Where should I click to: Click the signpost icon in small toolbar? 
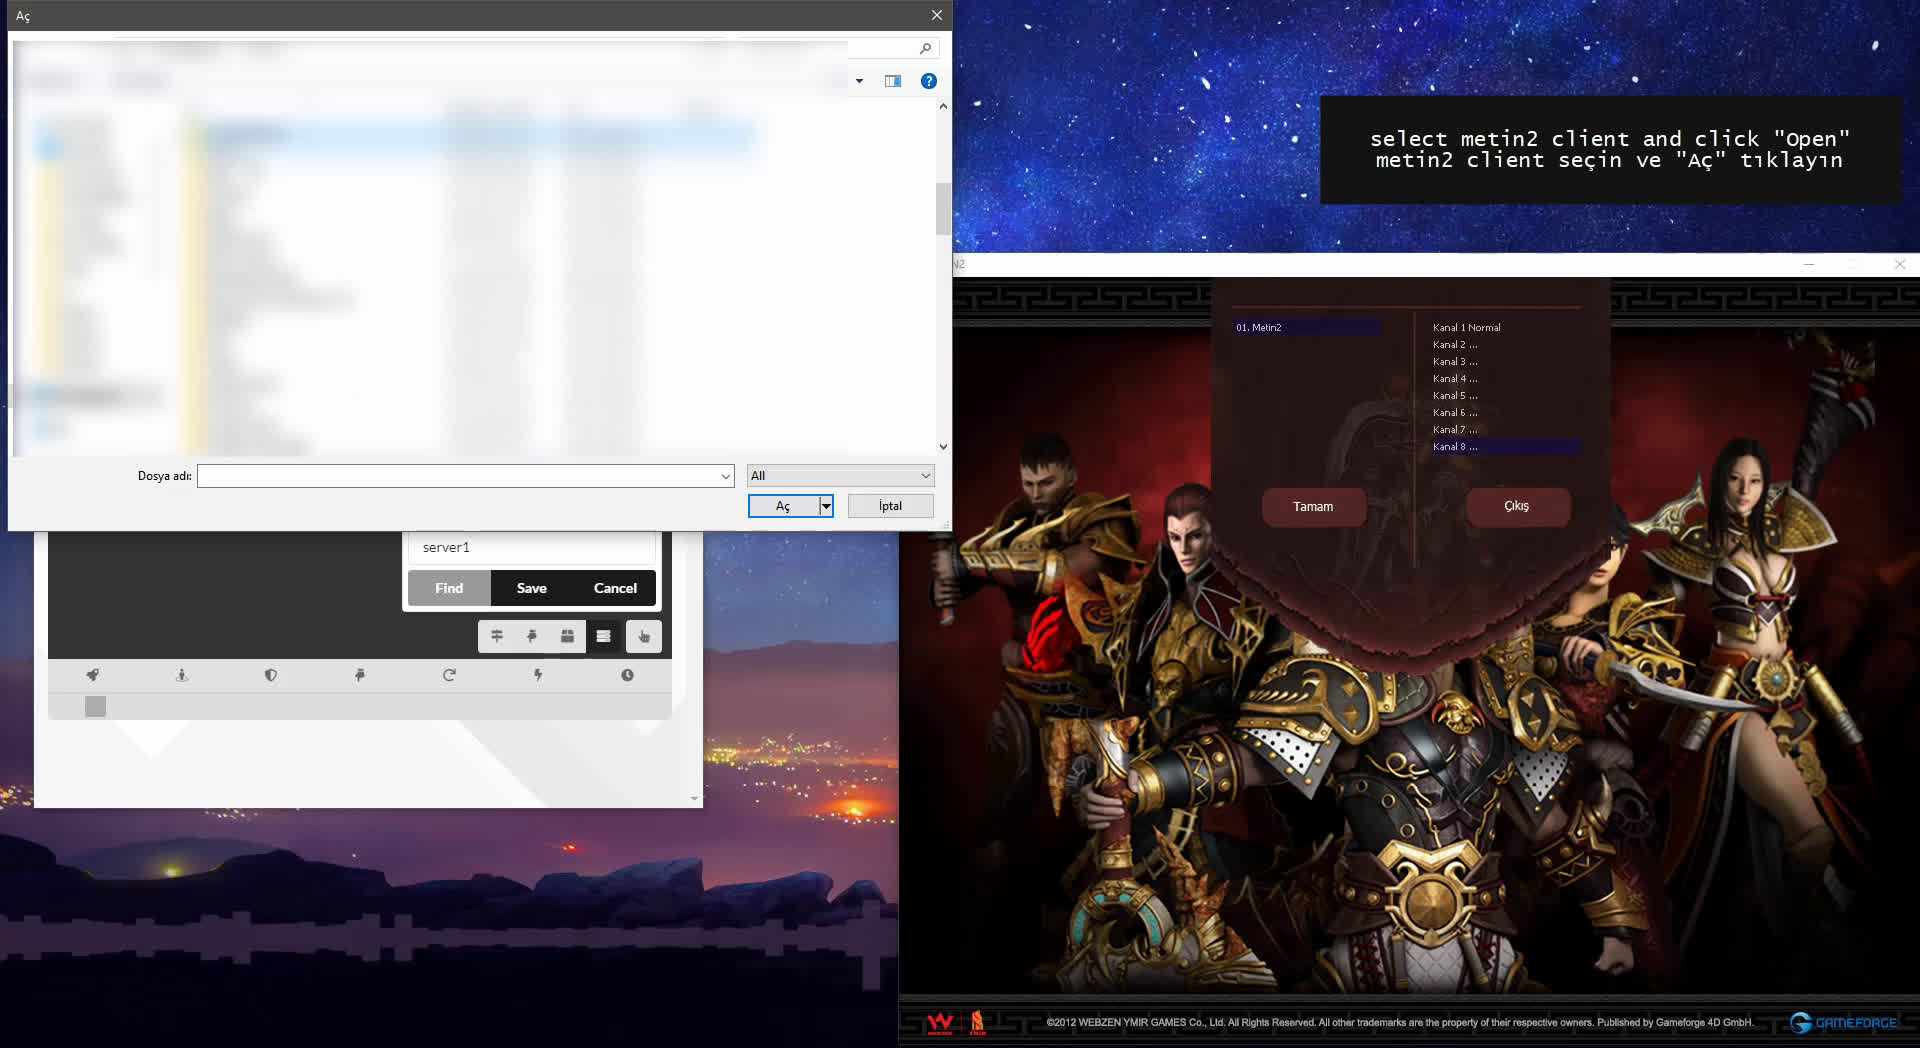497,636
